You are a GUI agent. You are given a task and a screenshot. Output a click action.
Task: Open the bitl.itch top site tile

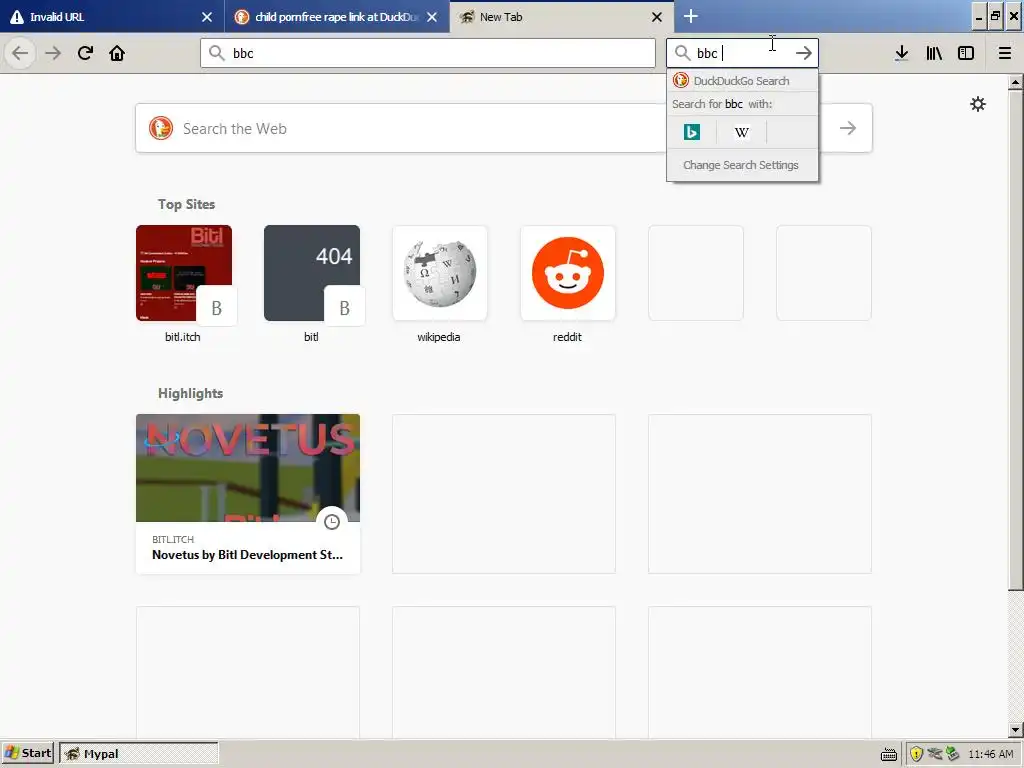click(x=184, y=273)
